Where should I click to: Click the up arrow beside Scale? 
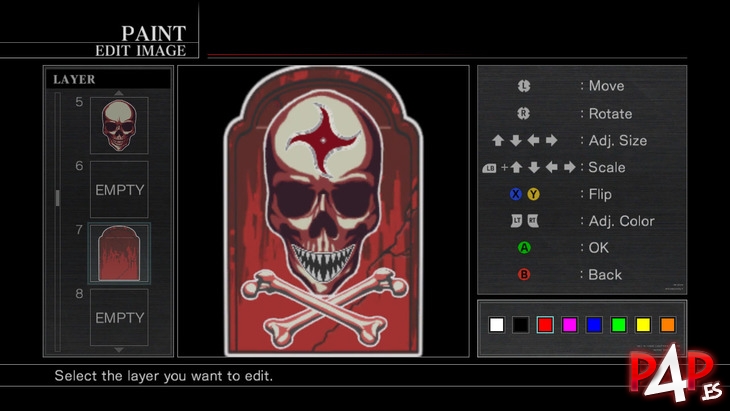(516, 167)
